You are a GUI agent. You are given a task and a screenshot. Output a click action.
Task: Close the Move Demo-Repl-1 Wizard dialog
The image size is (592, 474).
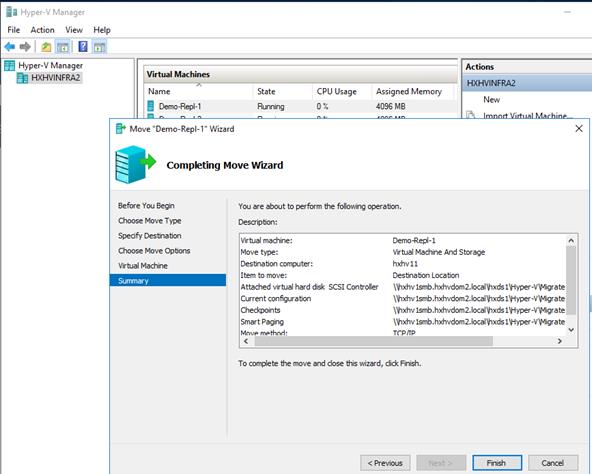[x=579, y=129]
